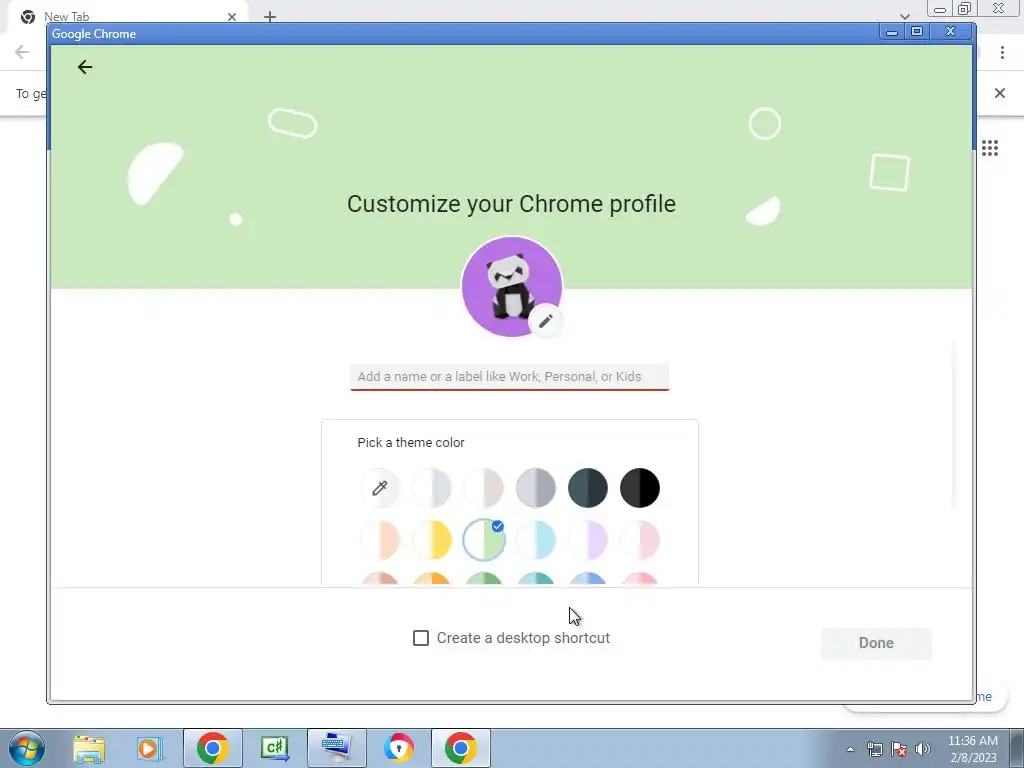Screen dimensions: 1024x768
Task: Open network status tray icon
Action: click(874, 749)
